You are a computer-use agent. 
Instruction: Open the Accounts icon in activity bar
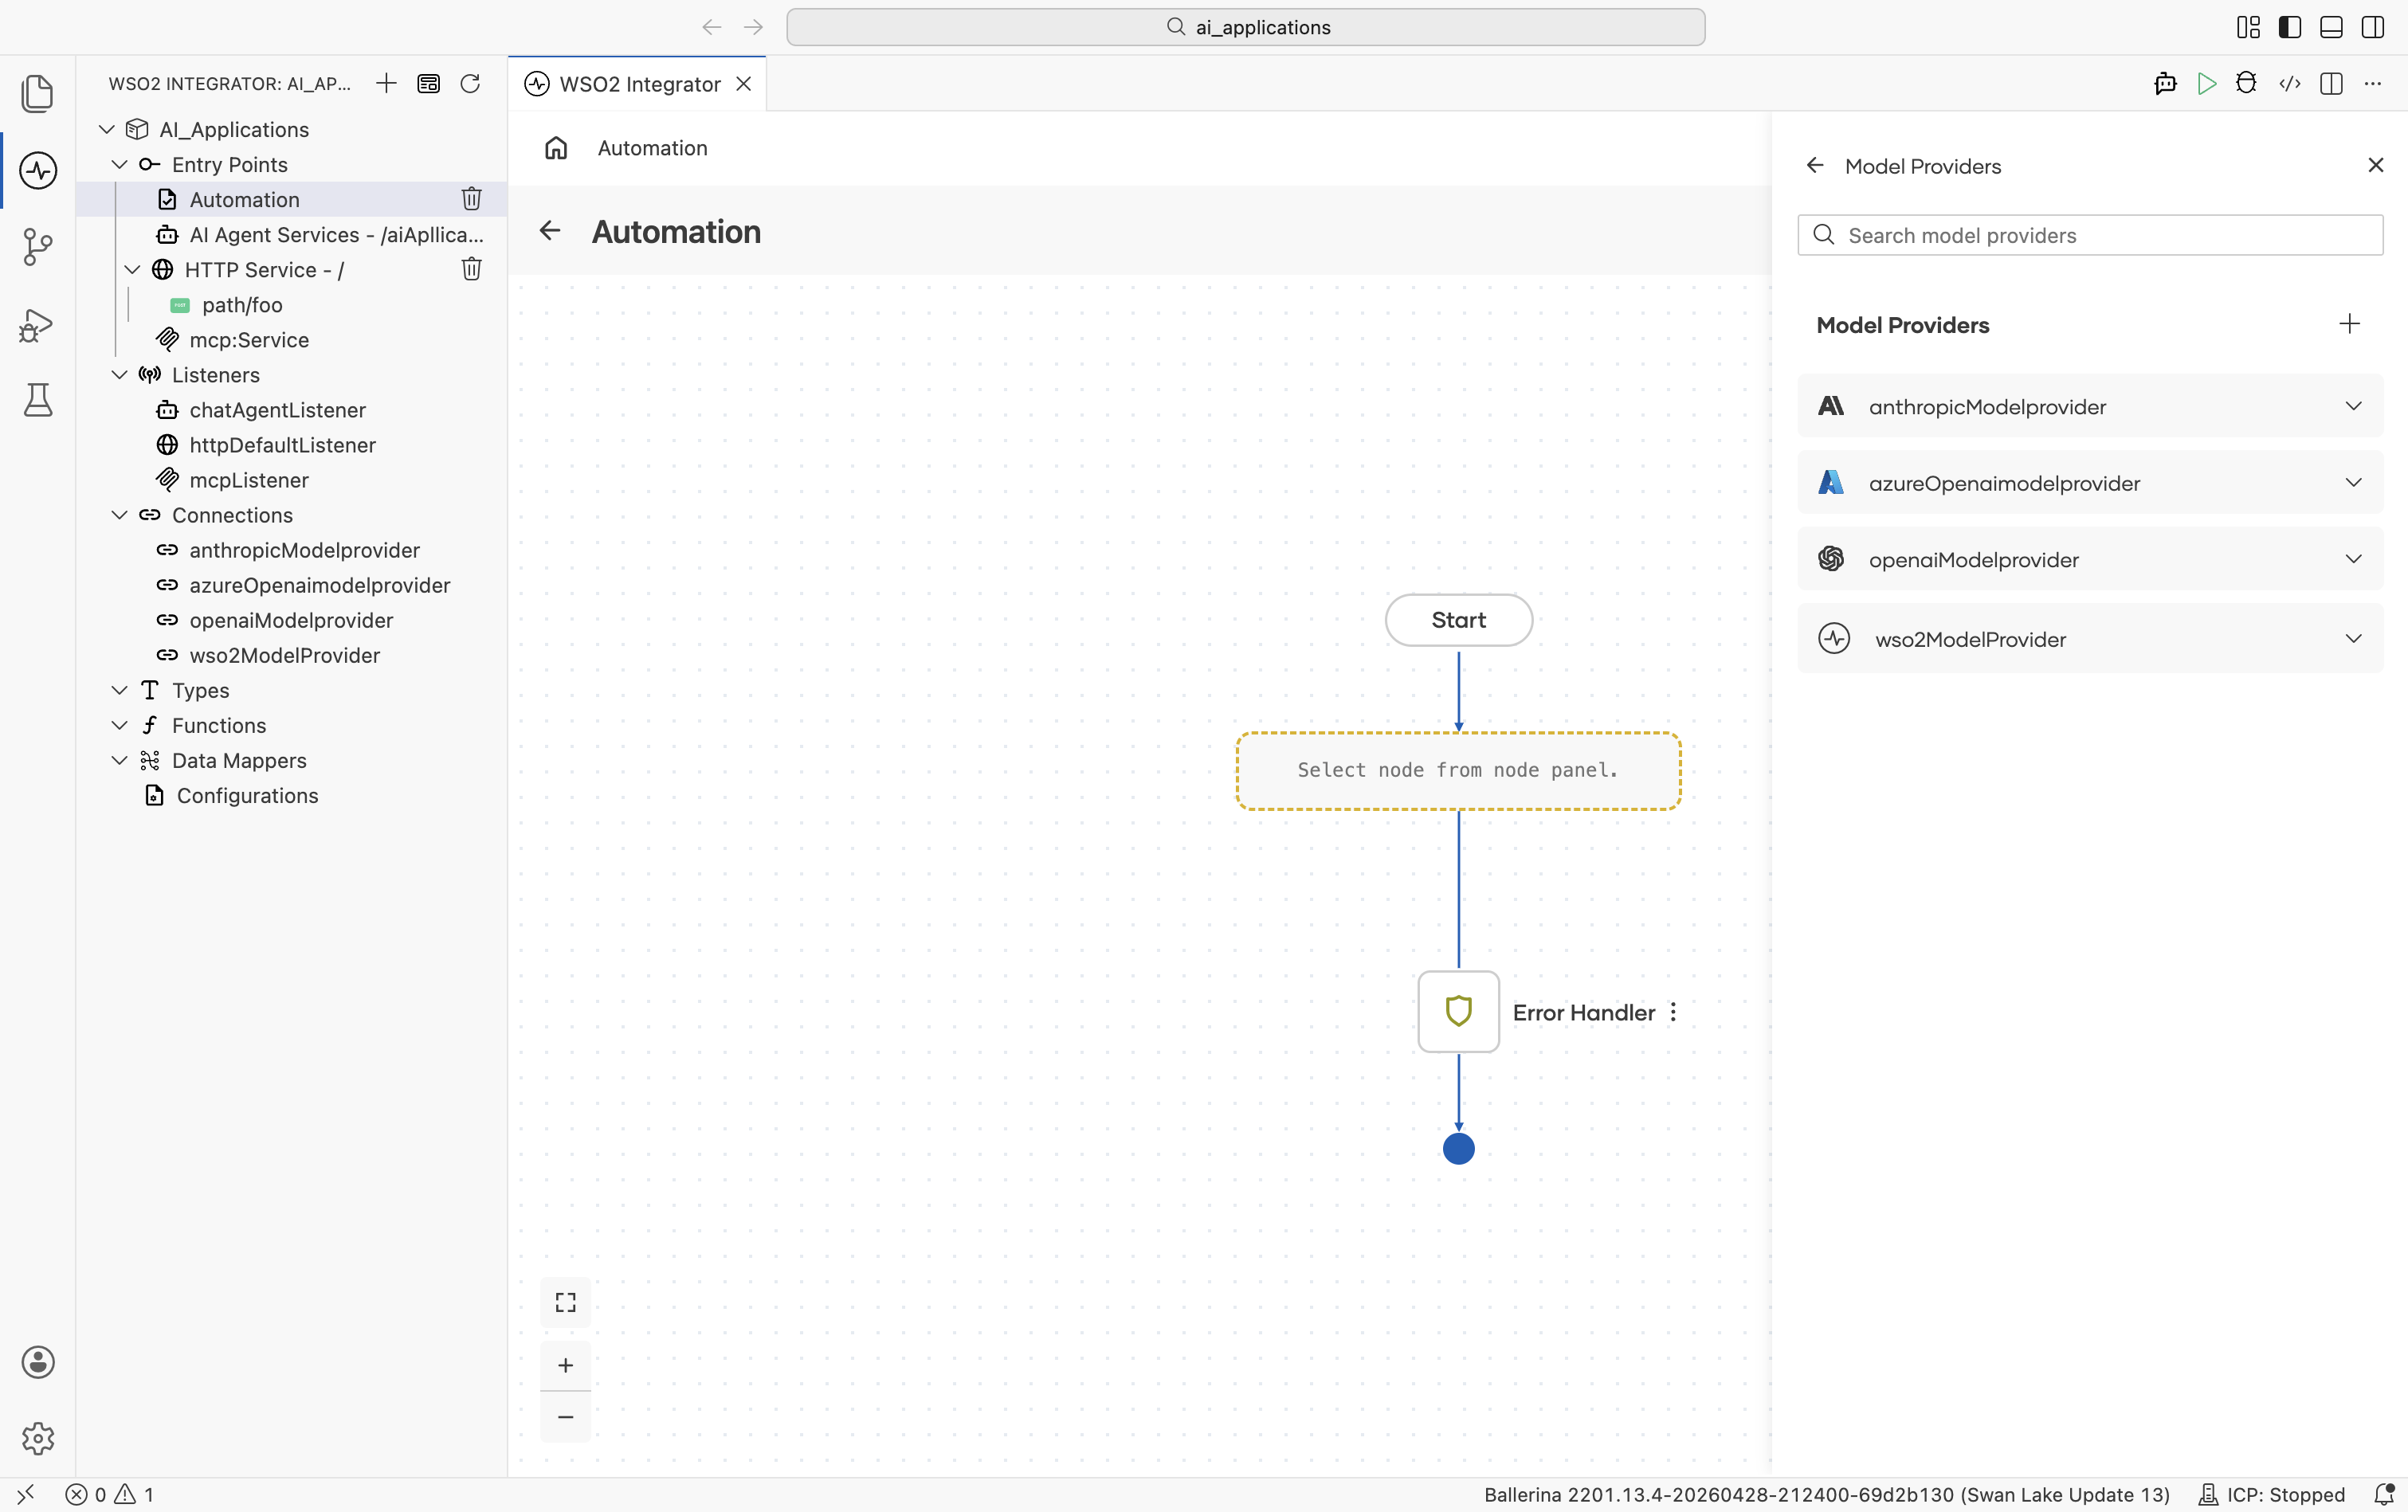[38, 1362]
